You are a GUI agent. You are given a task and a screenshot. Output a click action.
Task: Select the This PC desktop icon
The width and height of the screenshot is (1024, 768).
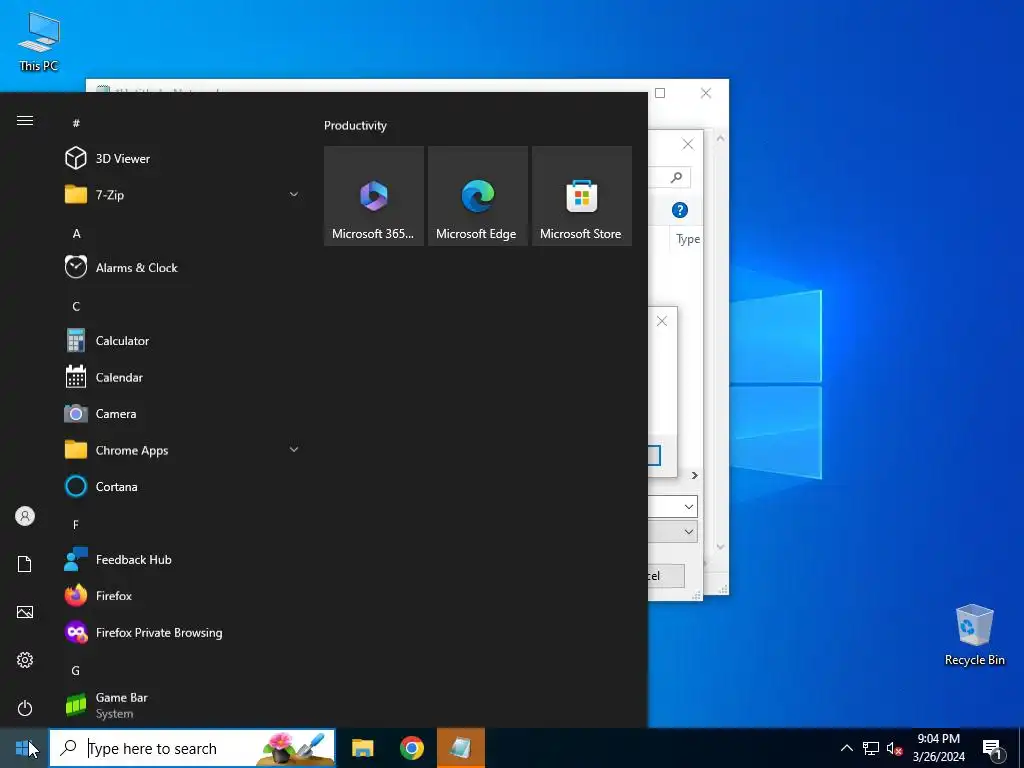[x=39, y=42]
